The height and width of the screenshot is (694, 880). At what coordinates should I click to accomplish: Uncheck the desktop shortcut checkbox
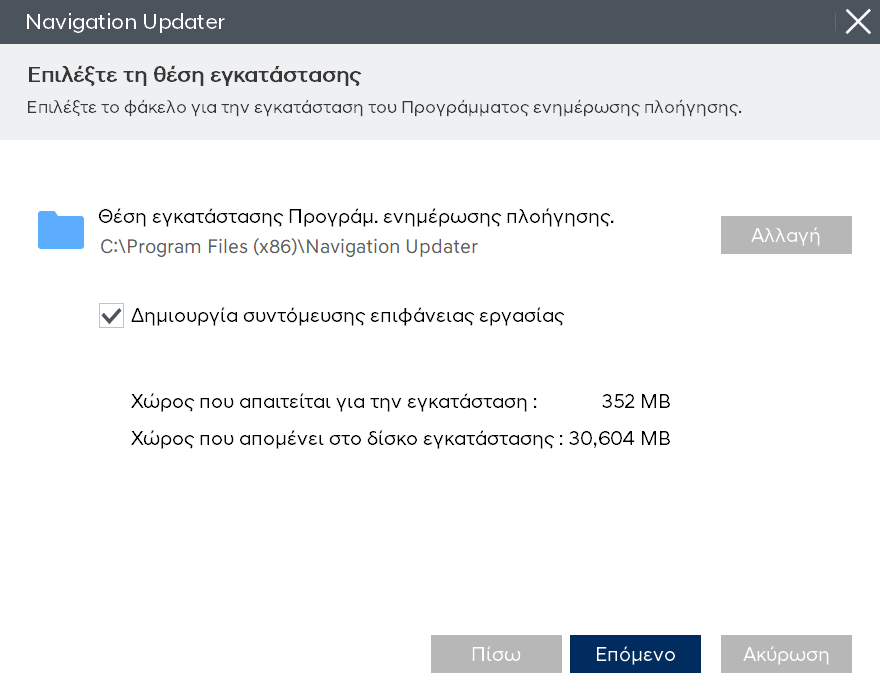111,316
